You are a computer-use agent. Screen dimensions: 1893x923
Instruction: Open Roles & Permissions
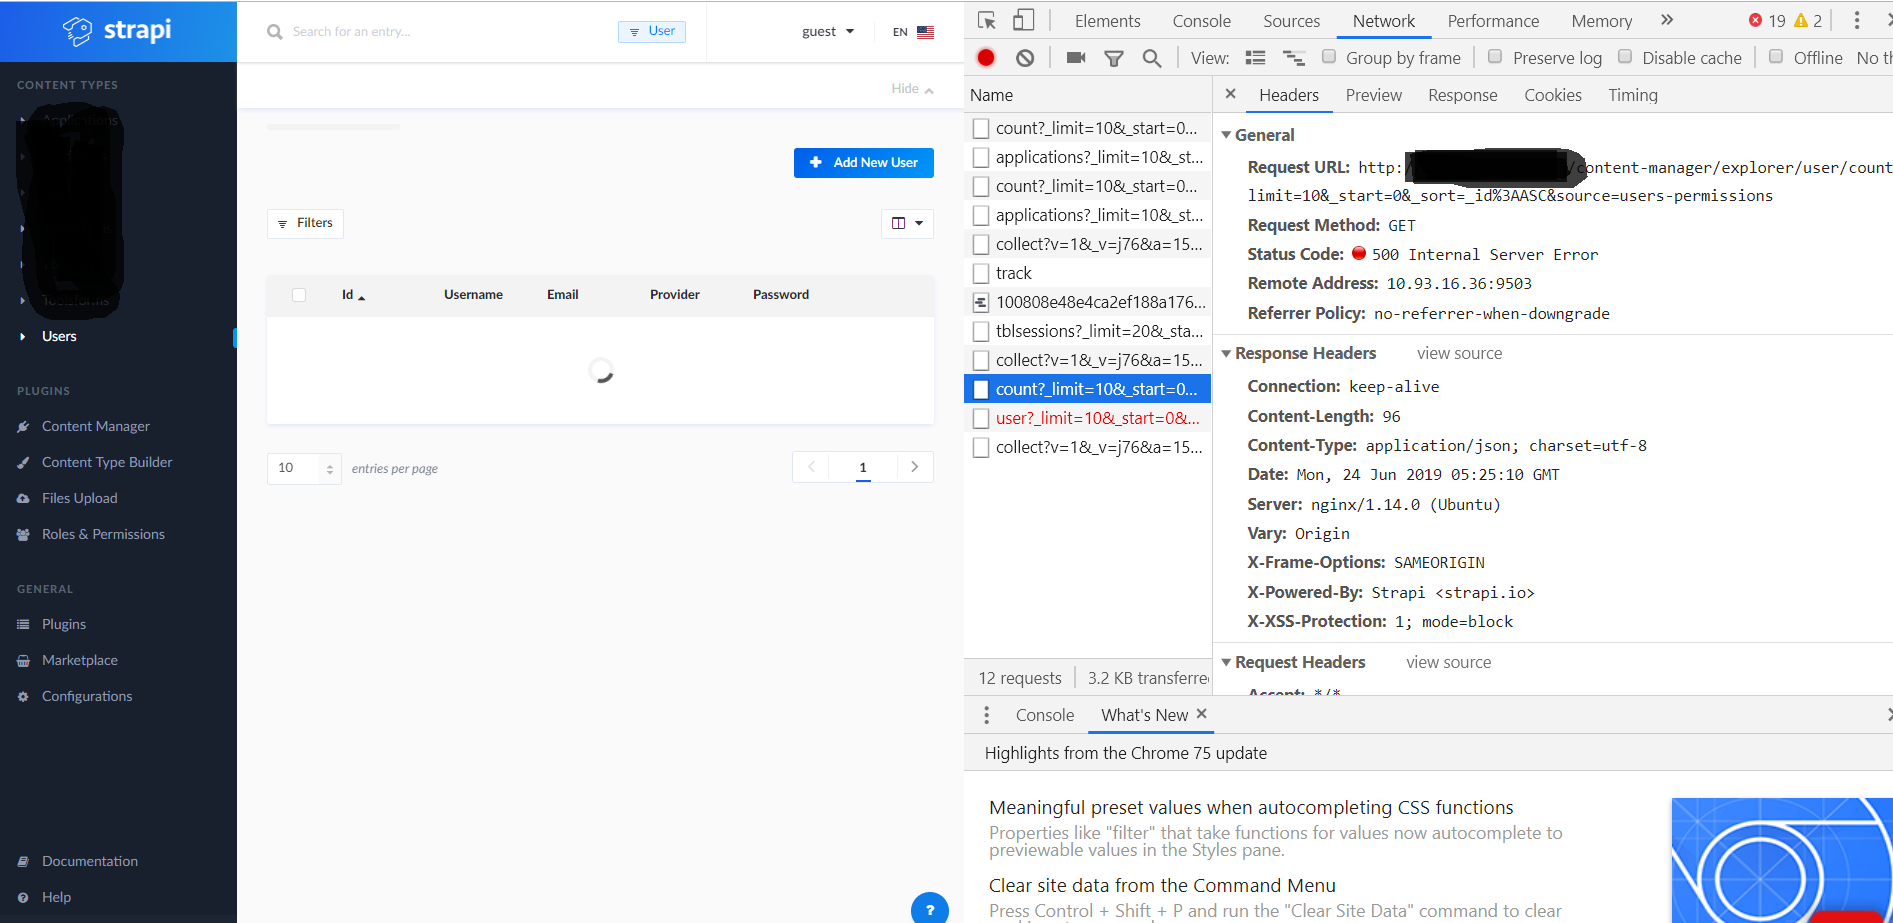coord(102,533)
